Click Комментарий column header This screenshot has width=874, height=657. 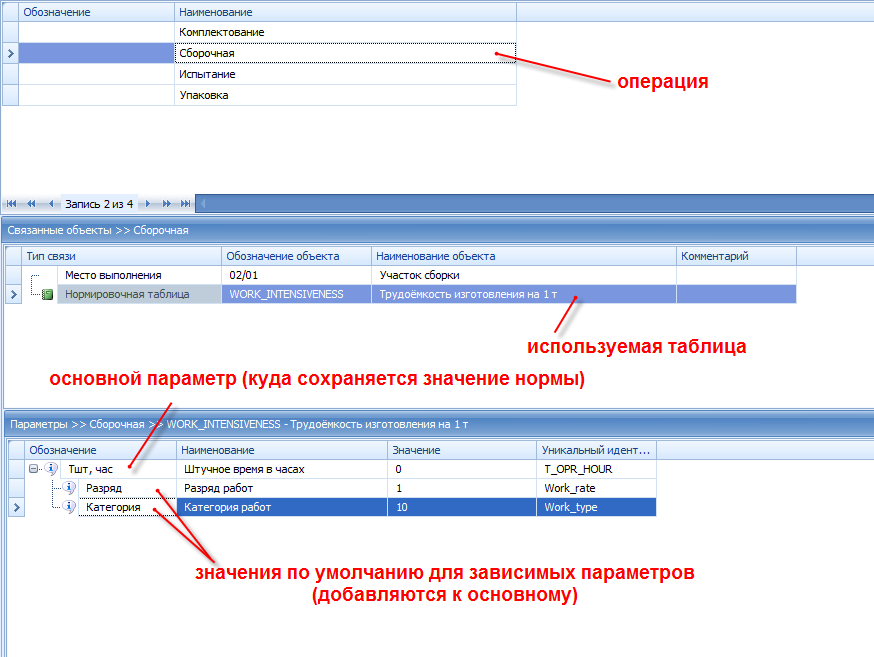736,256
